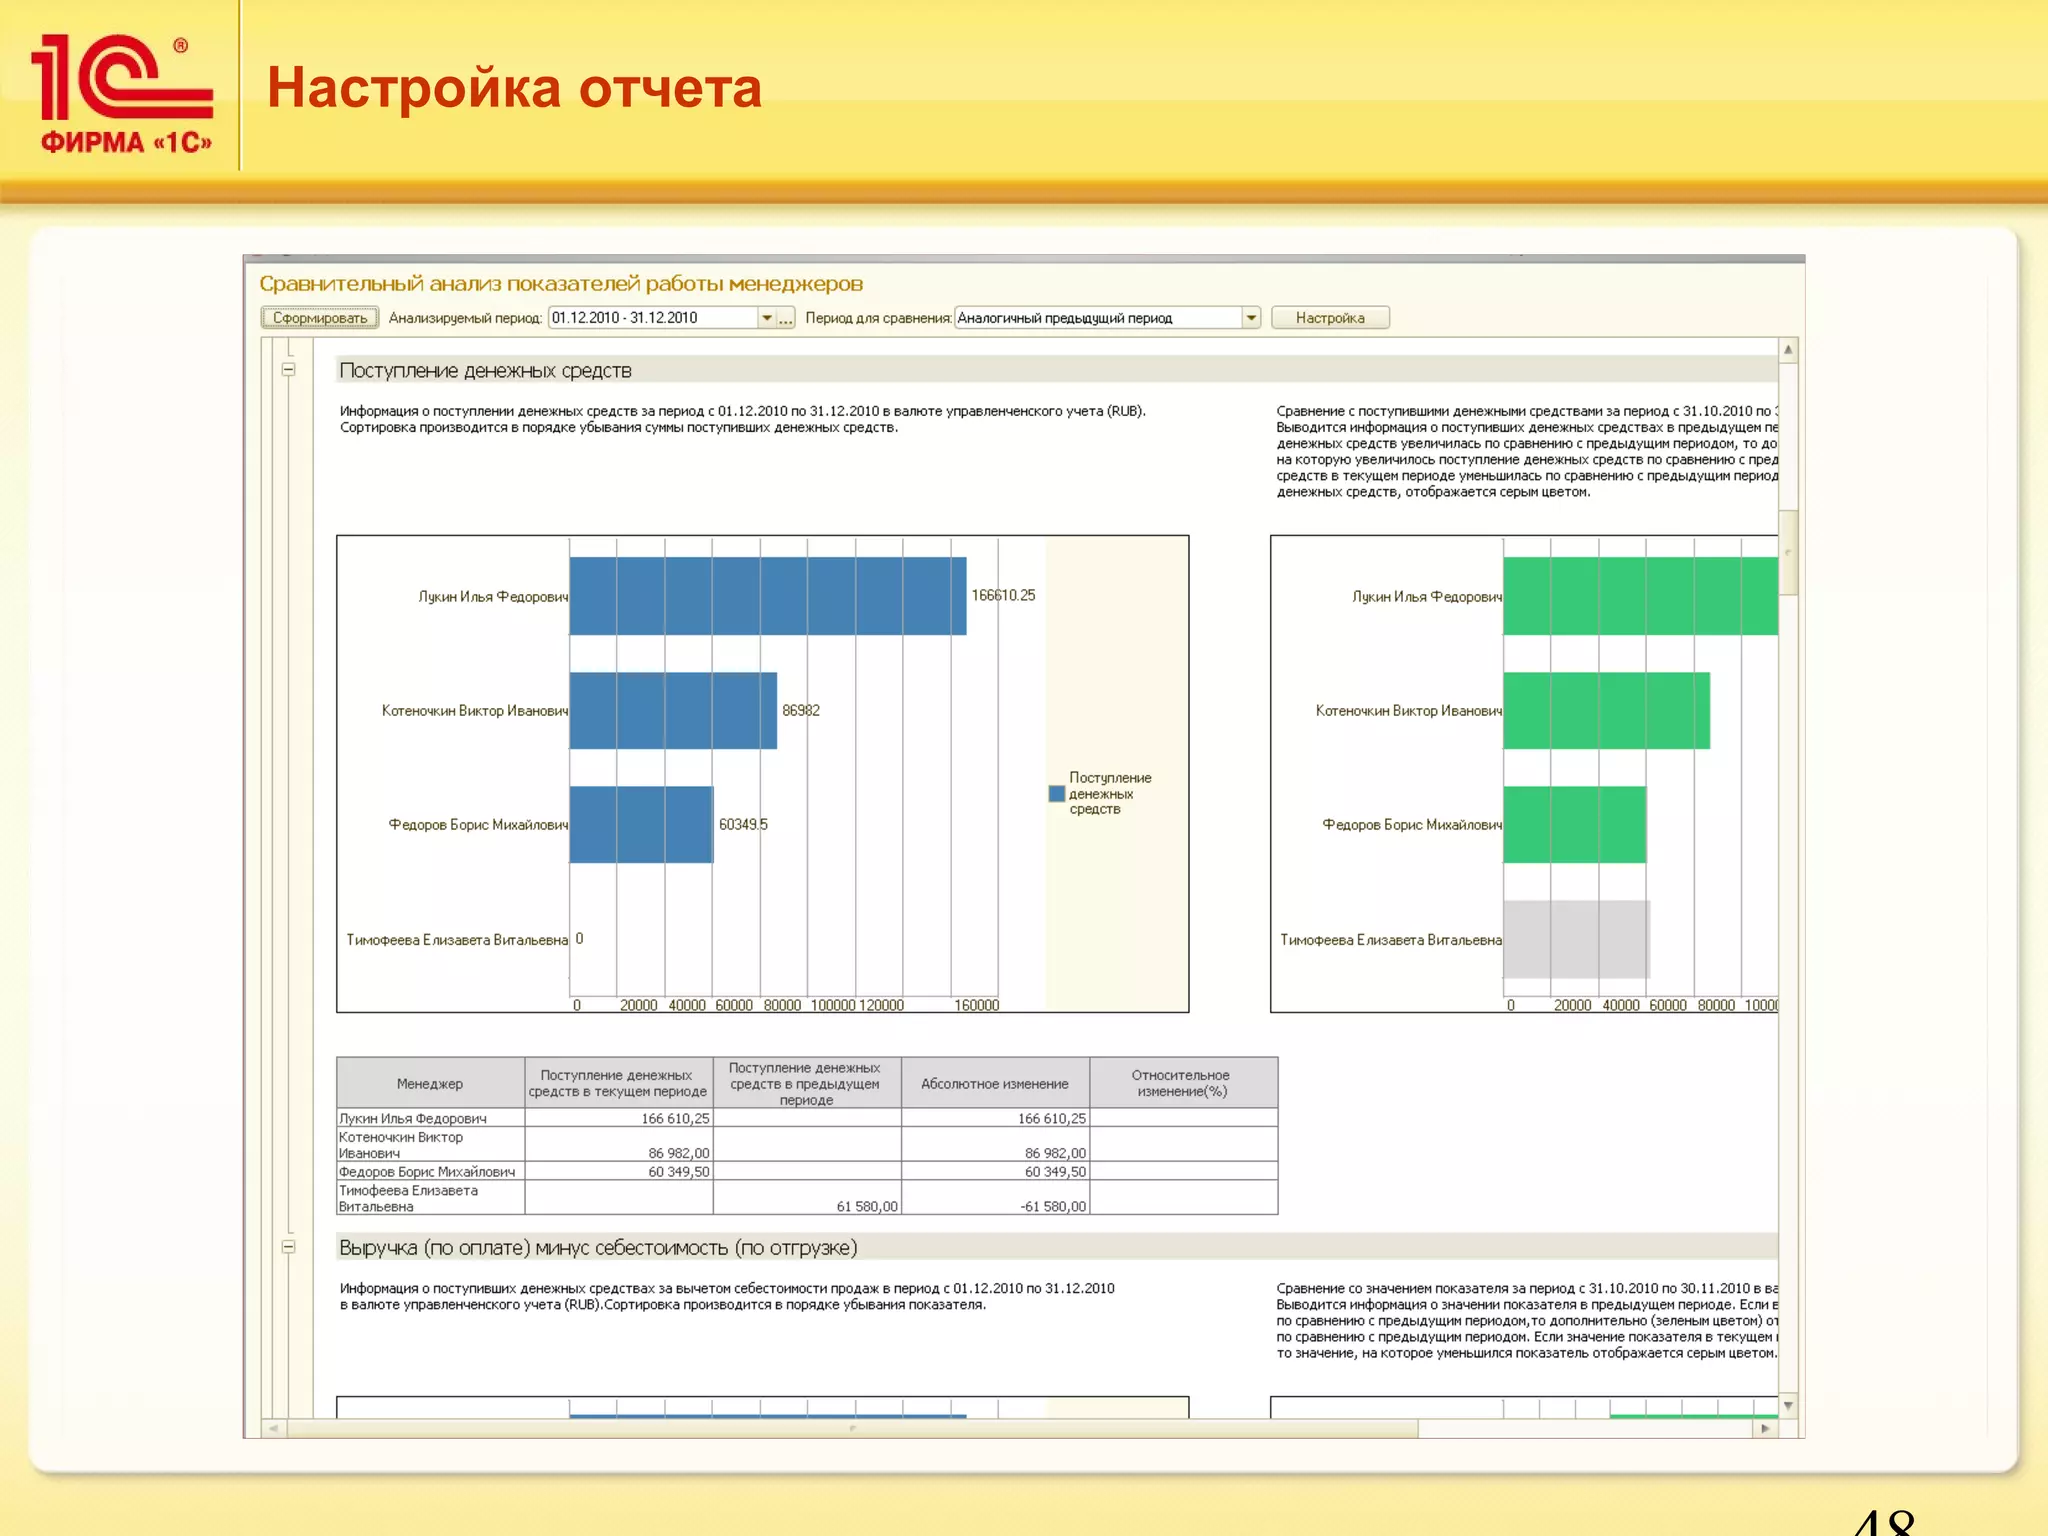This screenshot has height=1536, width=2048.
Task: Click the table cell 61 580,00
Action: click(806, 1198)
